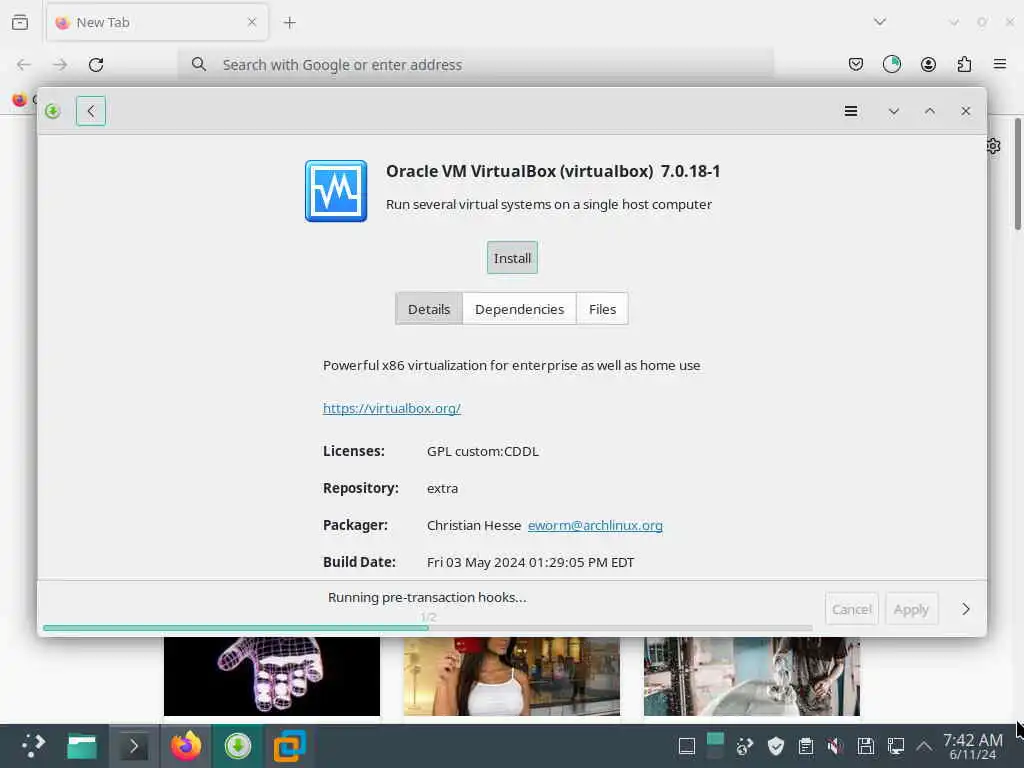Open the clipboard tray icon
The width and height of the screenshot is (1024, 768).
(x=806, y=746)
